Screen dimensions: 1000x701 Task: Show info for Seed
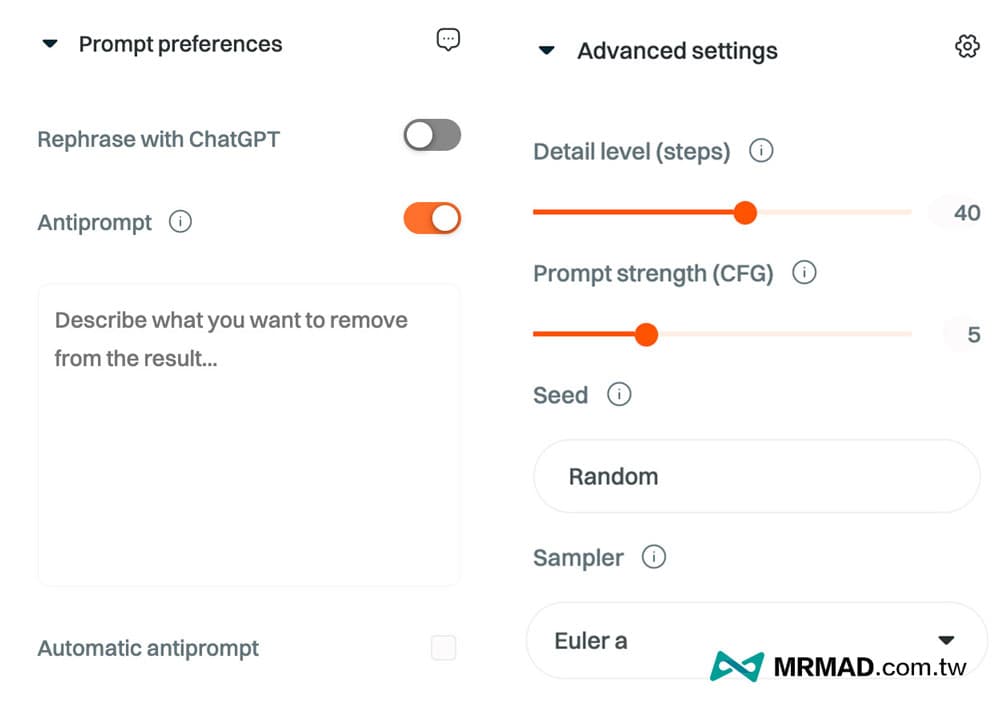click(619, 394)
